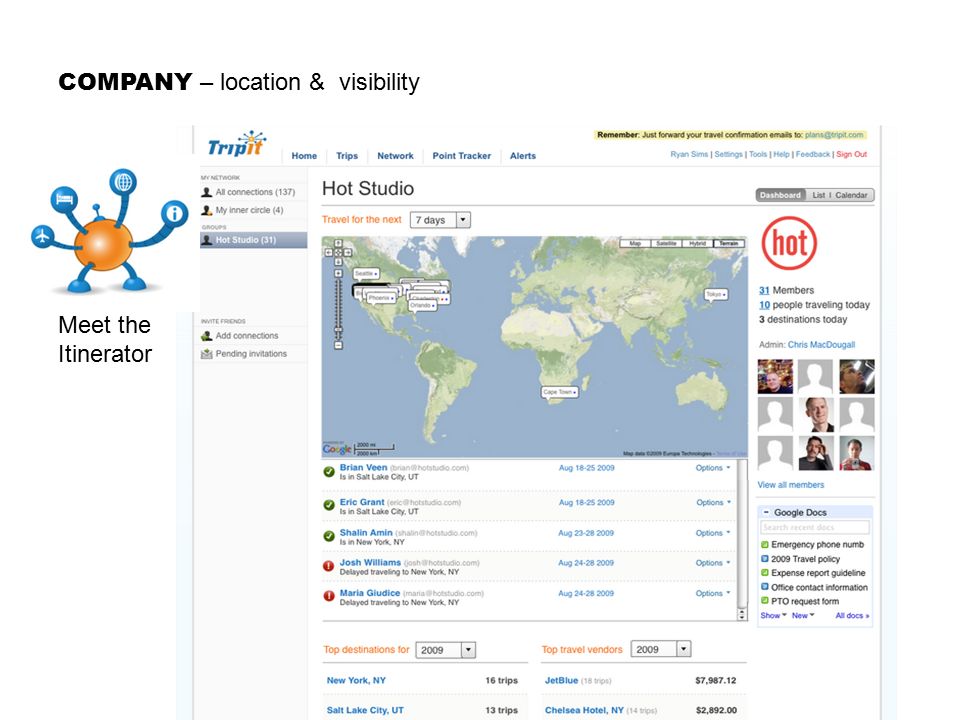
Task: Open Options menu for Shalin Amin
Action: [713, 533]
